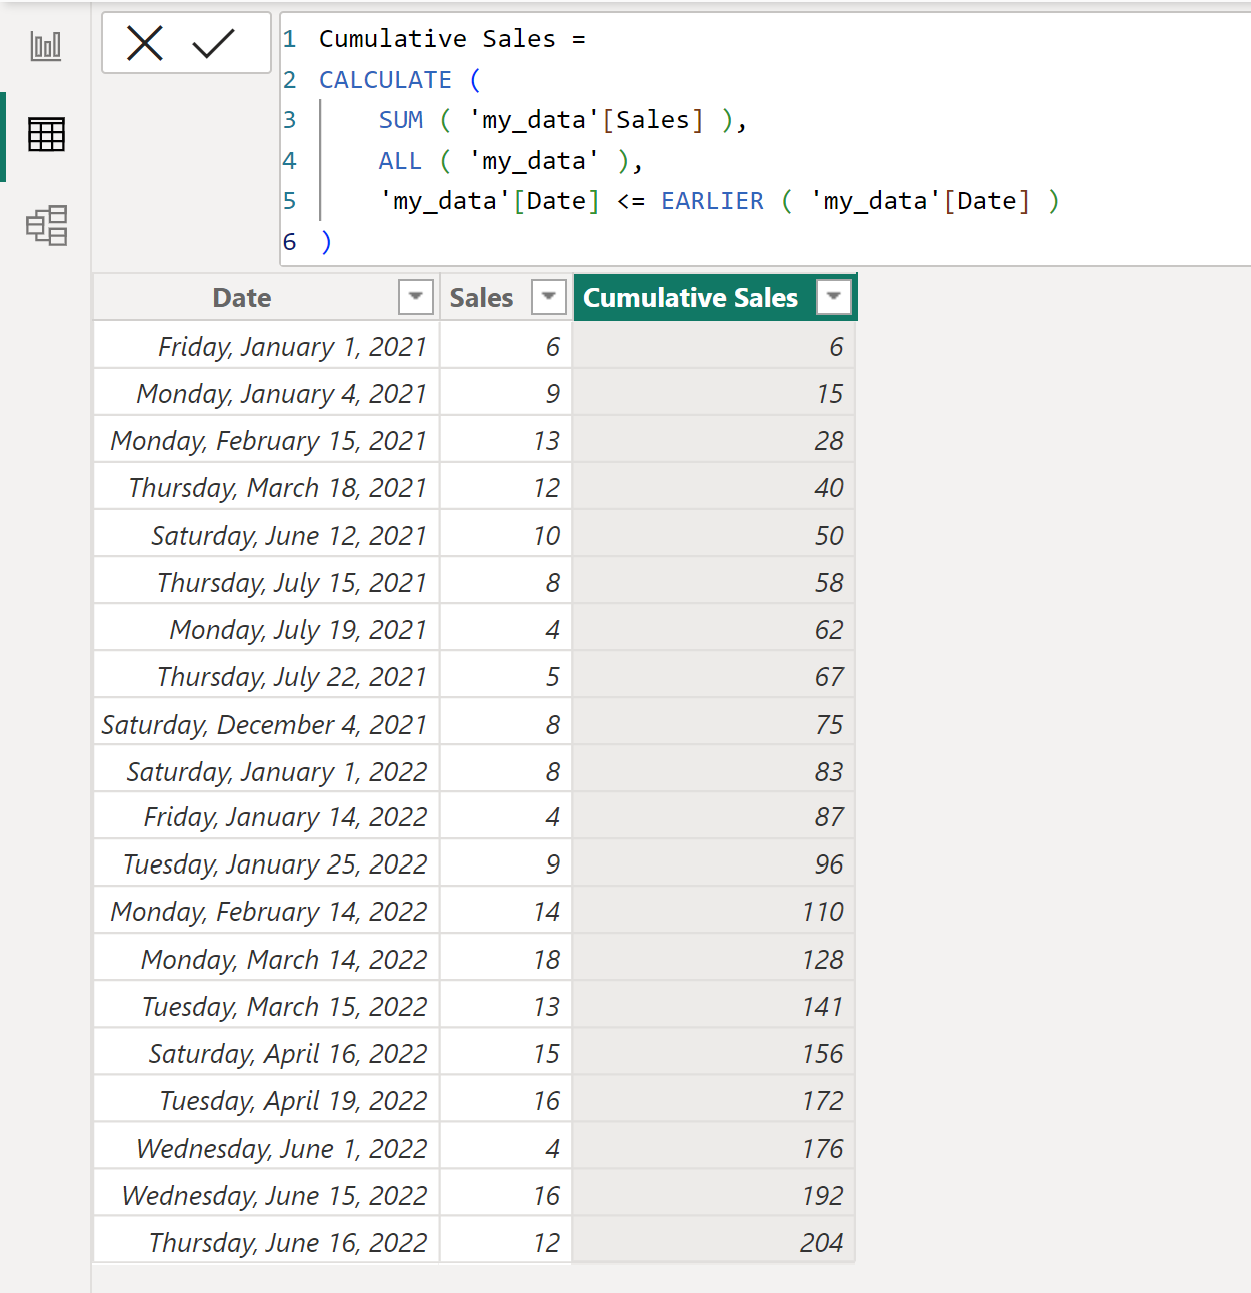Image resolution: width=1251 pixels, height=1293 pixels.
Task: Click the EARLIER function in the formula
Action: click(711, 200)
